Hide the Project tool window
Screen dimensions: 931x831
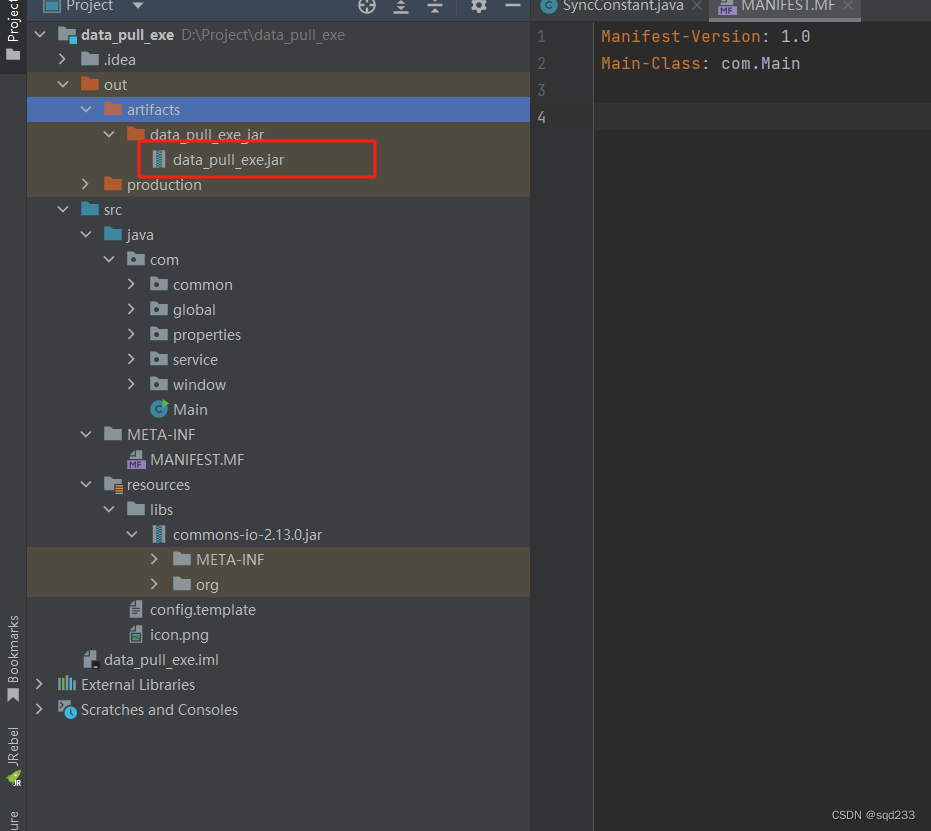pyautogui.click(x=512, y=5)
